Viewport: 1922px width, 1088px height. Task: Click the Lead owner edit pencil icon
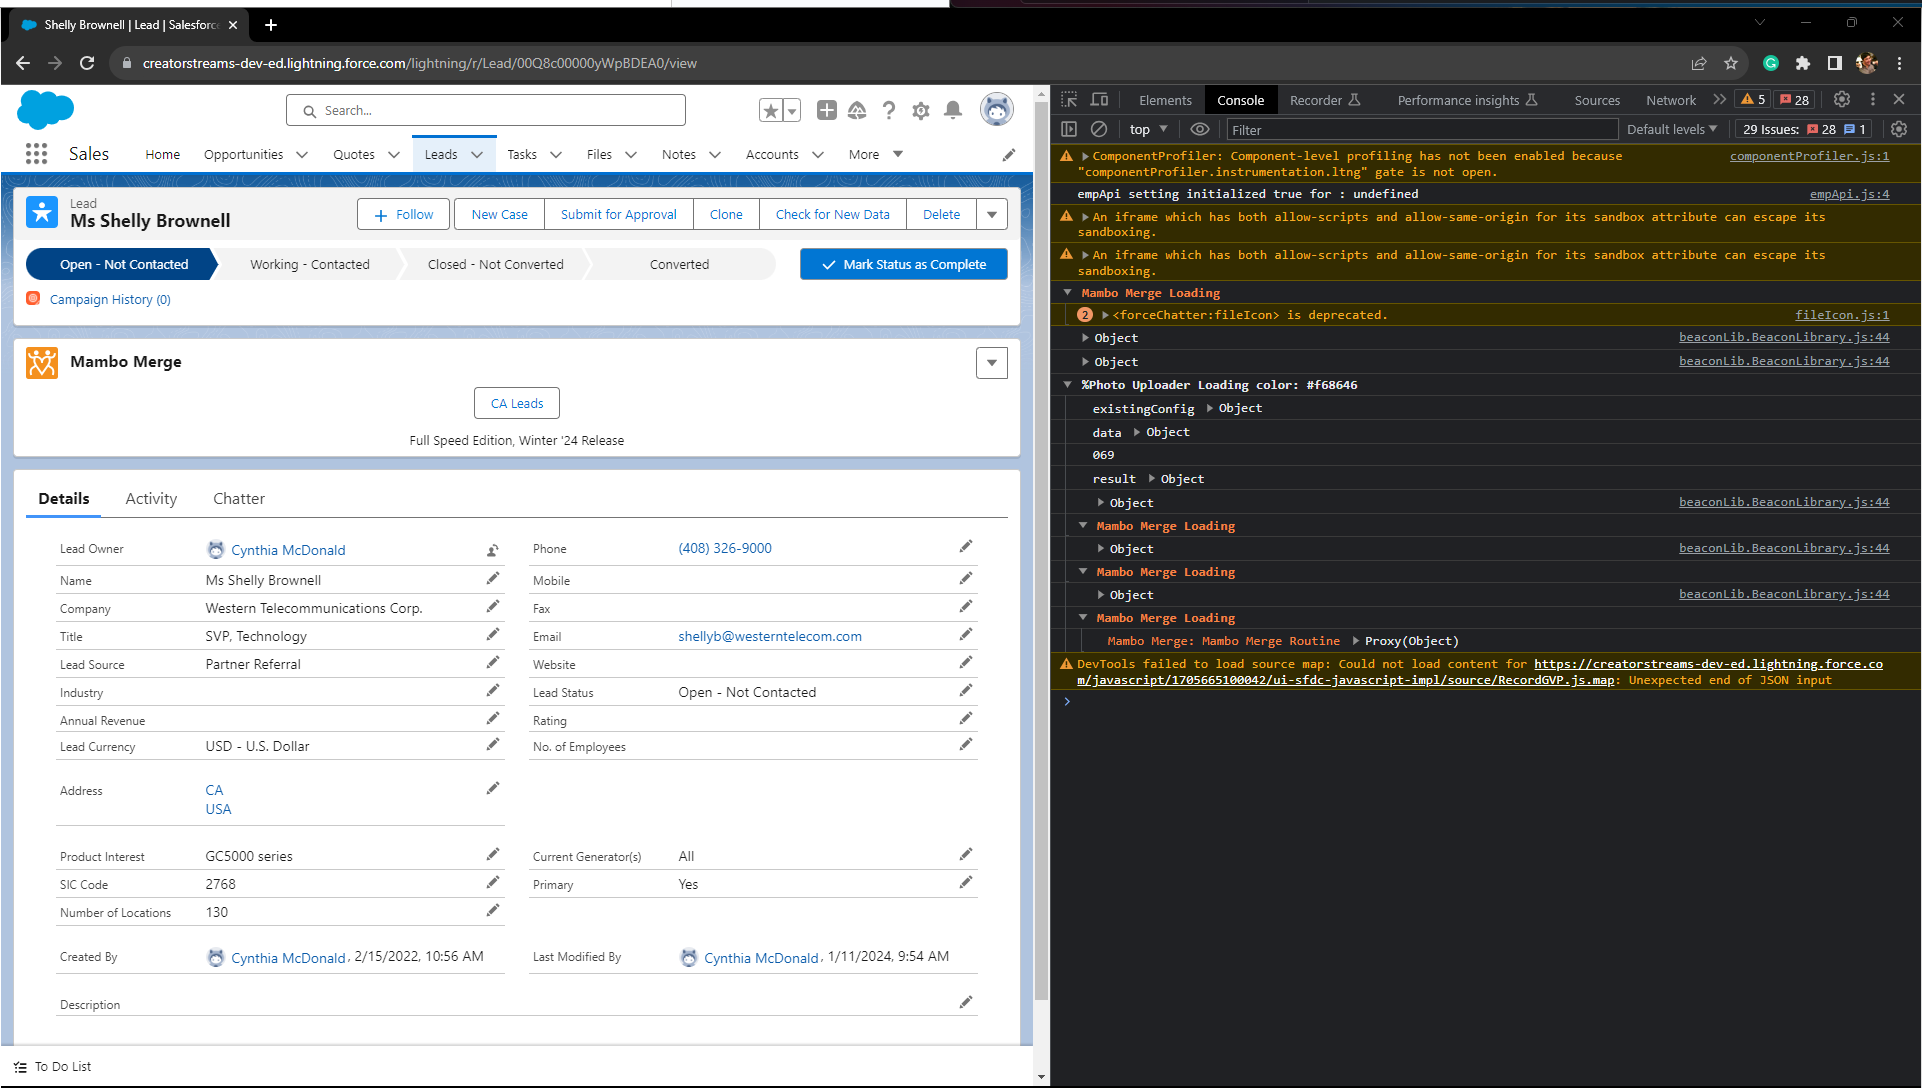click(x=492, y=549)
